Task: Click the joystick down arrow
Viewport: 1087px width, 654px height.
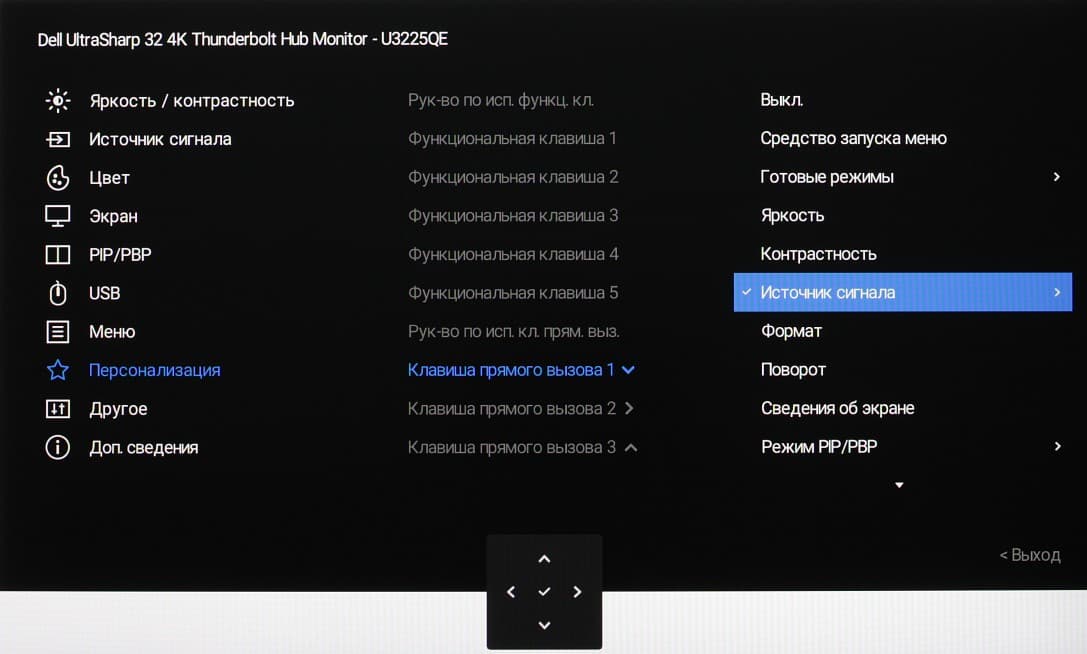Action: click(x=544, y=625)
